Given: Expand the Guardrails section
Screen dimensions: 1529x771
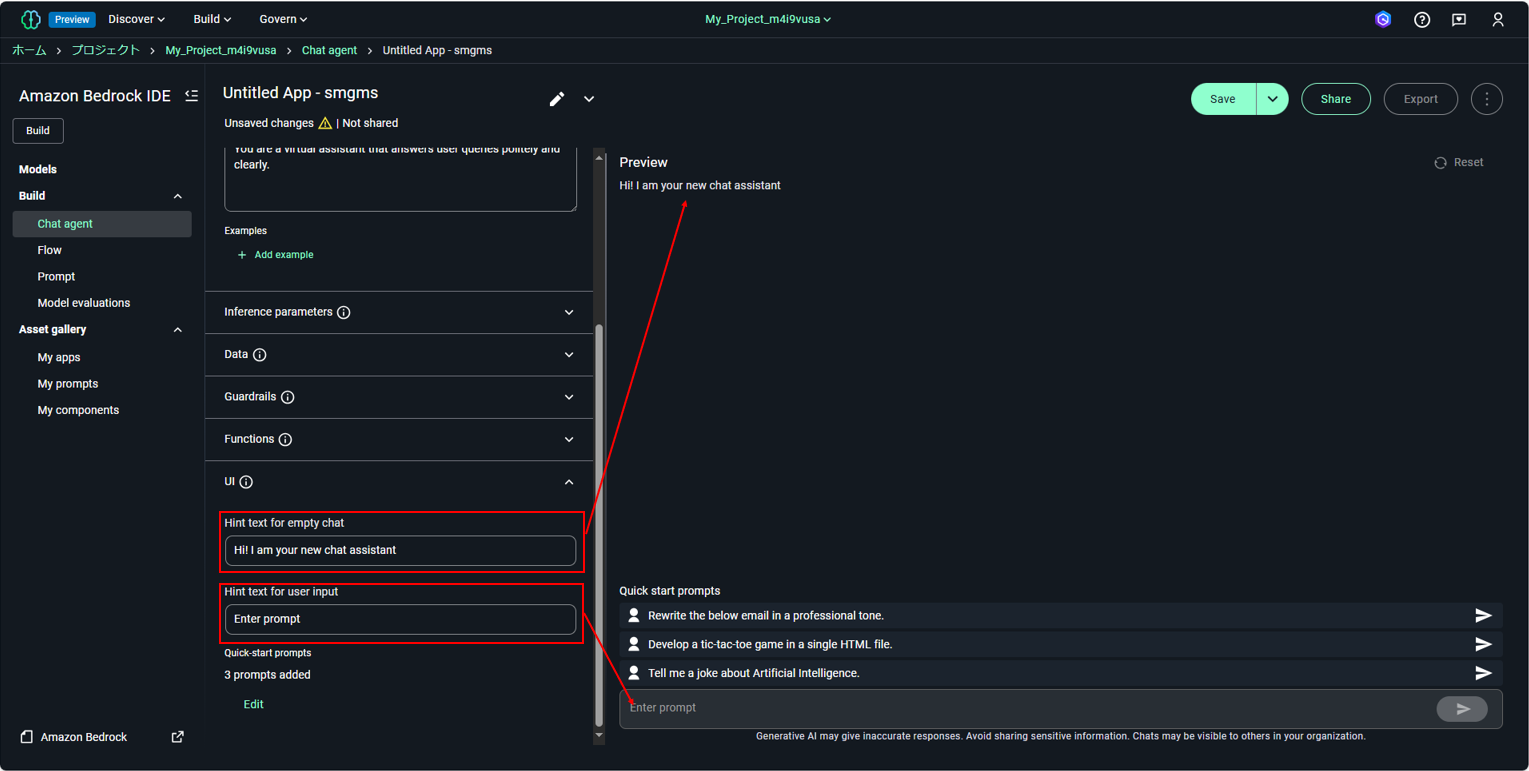Looking at the screenshot, I should (569, 397).
